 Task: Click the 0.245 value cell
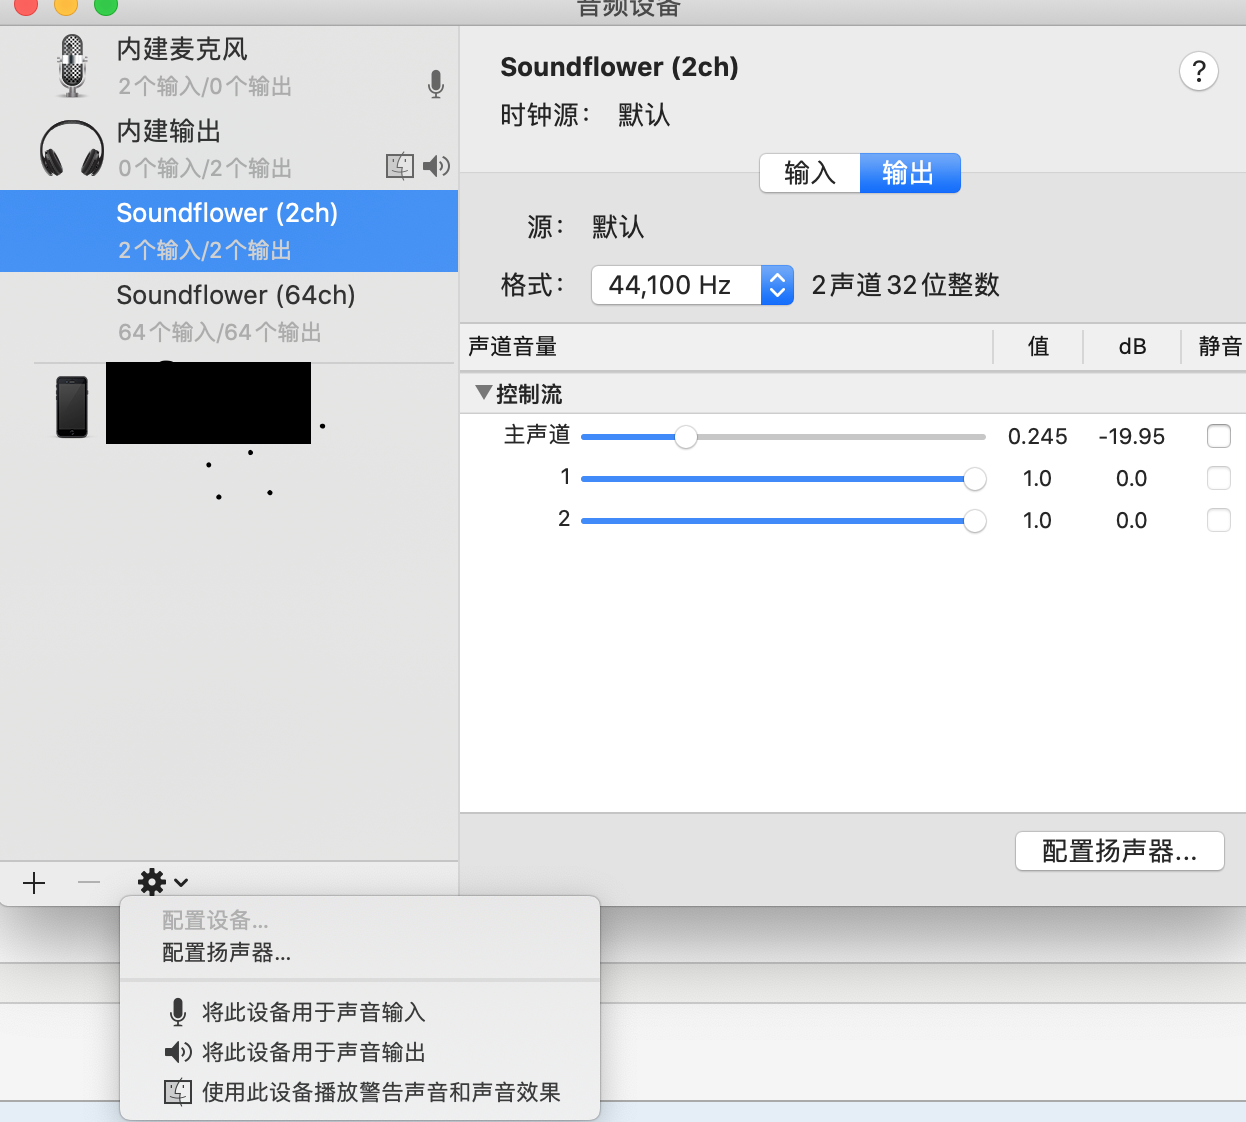(1038, 437)
